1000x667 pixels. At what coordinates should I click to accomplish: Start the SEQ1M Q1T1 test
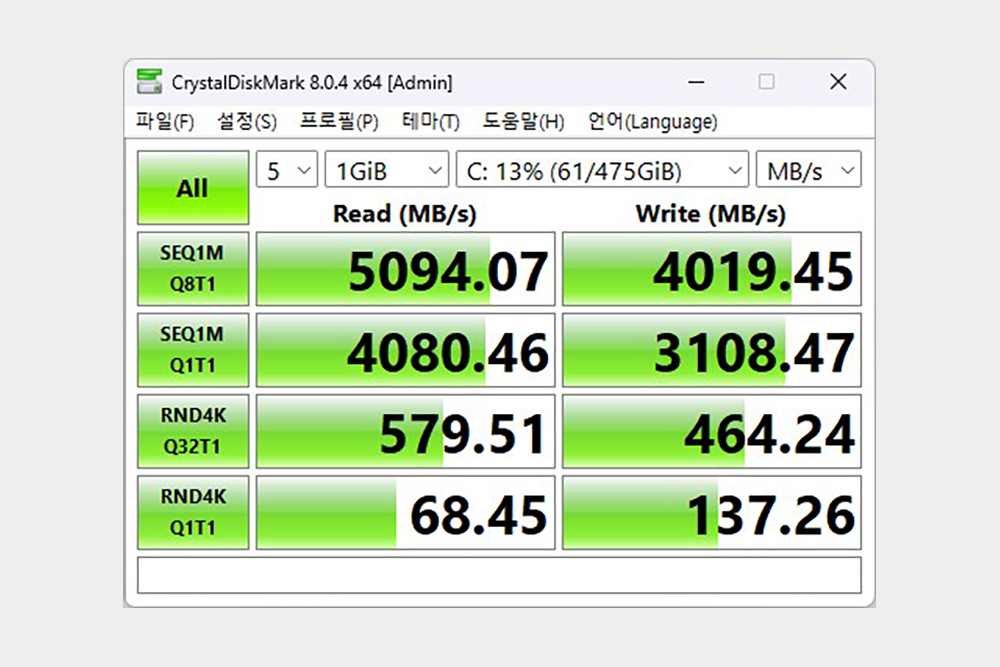click(x=193, y=349)
